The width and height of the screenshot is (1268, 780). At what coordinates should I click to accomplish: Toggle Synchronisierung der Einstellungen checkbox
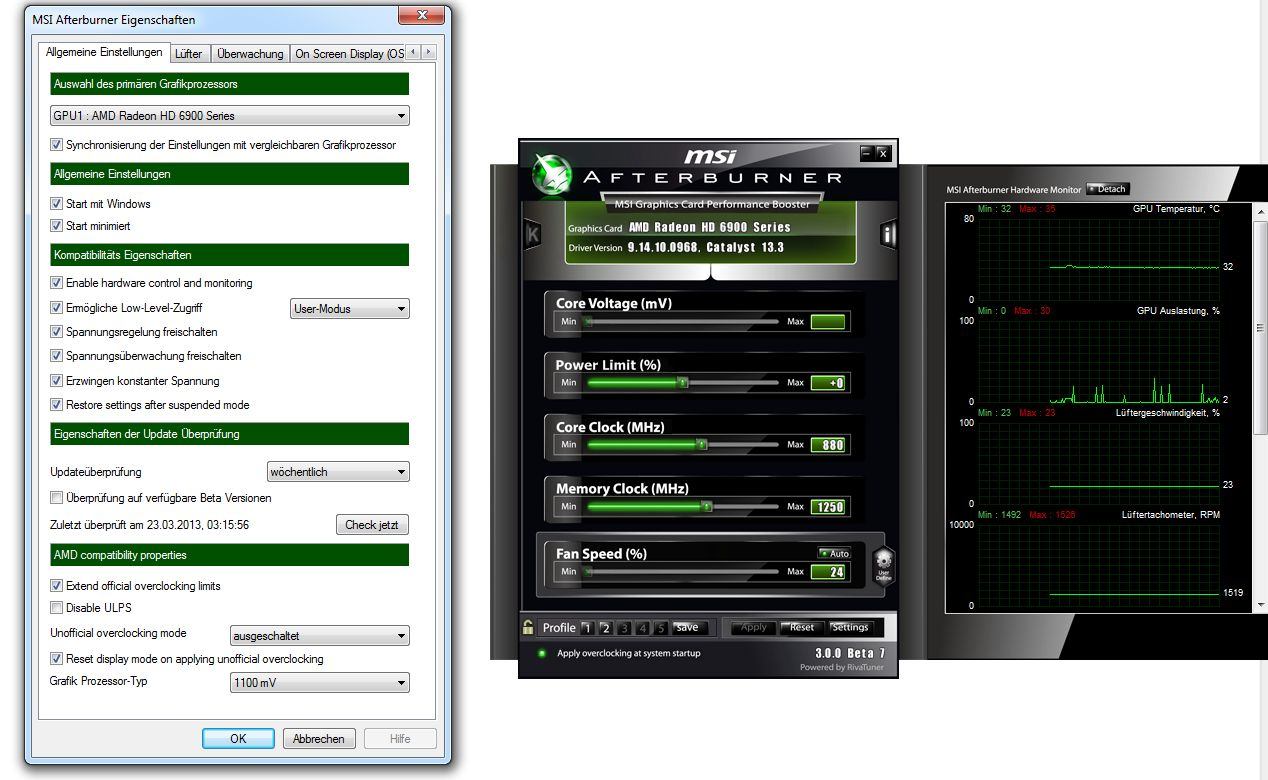click(x=56, y=145)
